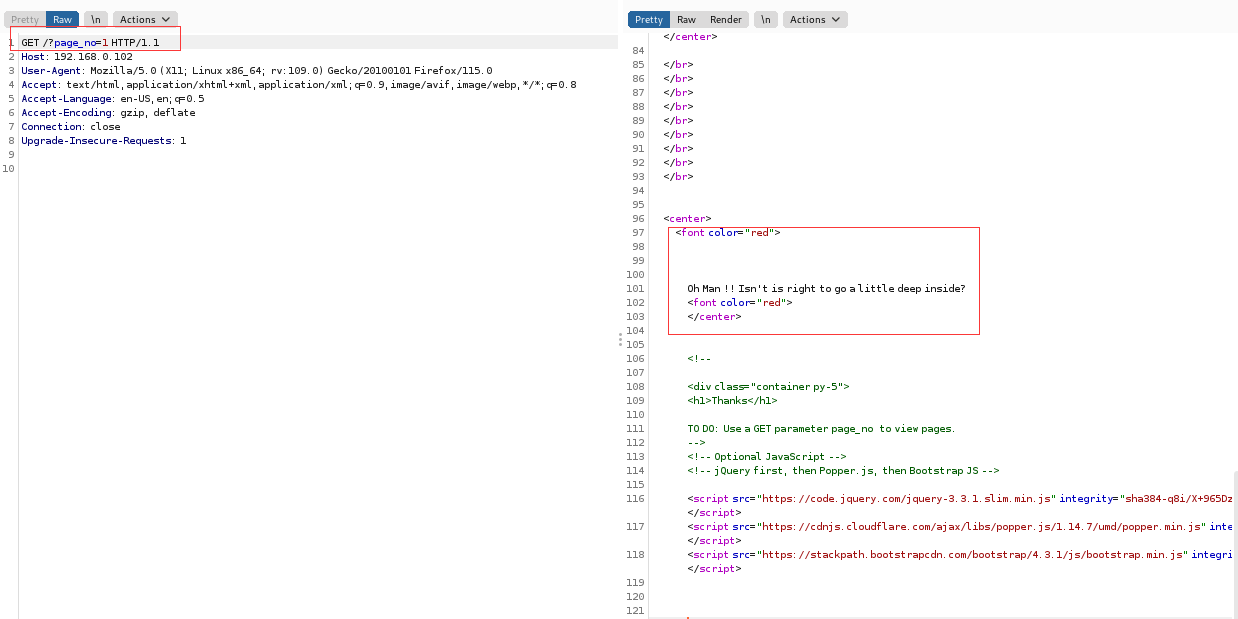
Task: Click the font color="red" tag on line 97
Action: coord(727,233)
